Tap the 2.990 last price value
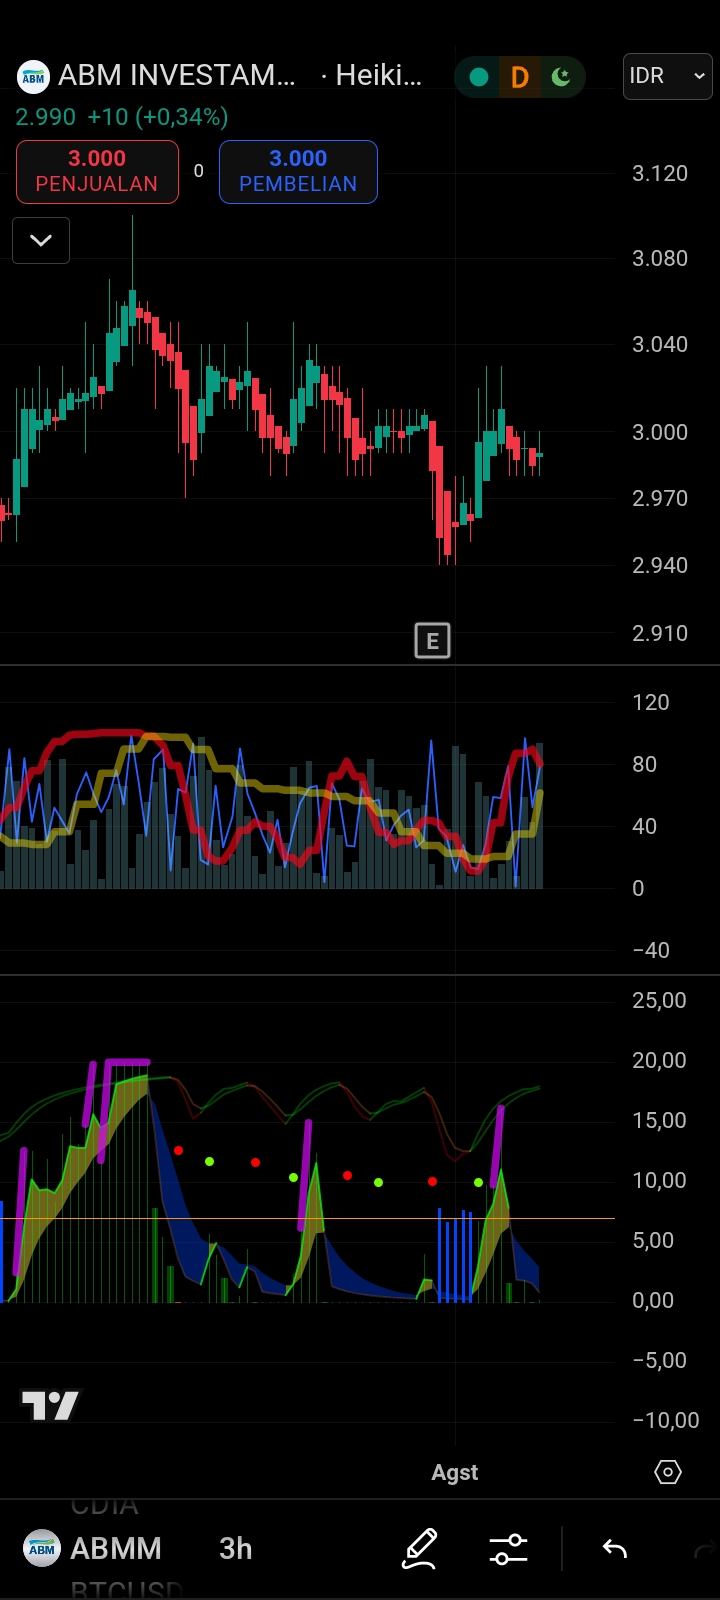This screenshot has height=1600, width=720. [46, 117]
